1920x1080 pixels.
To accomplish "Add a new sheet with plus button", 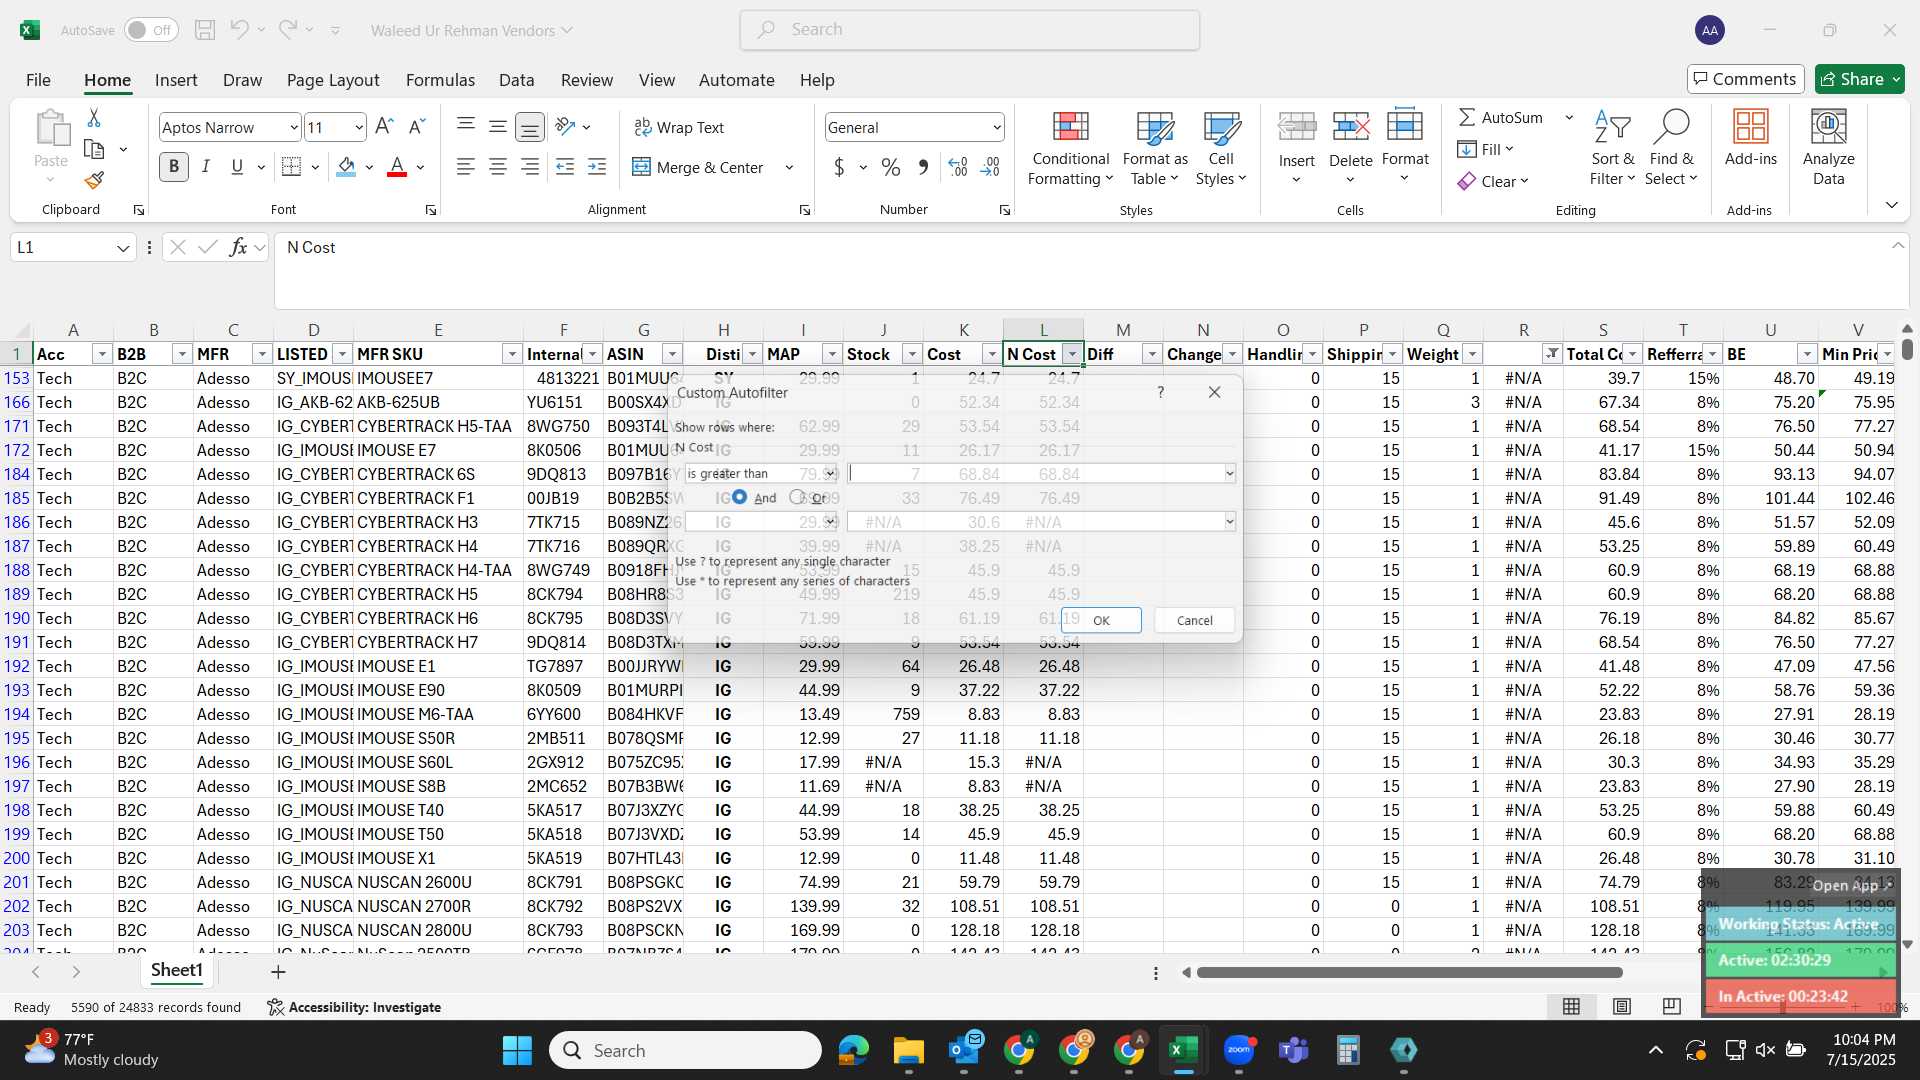I will [278, 971].
